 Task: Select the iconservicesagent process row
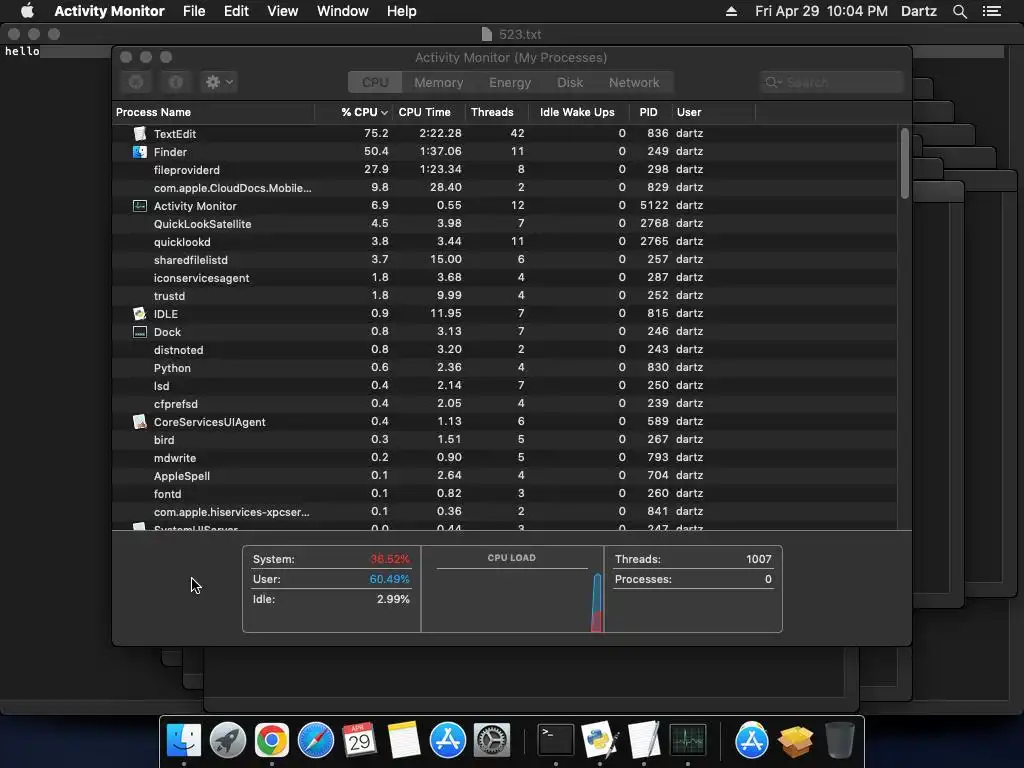coord(505,278)
